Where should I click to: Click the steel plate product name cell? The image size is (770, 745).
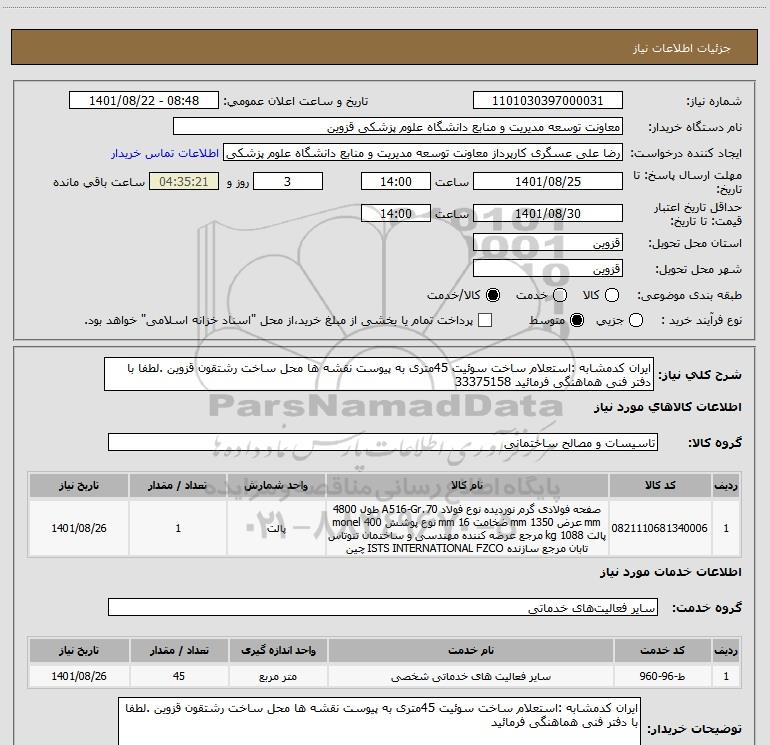pyautogui.click(x=467, y=528)
